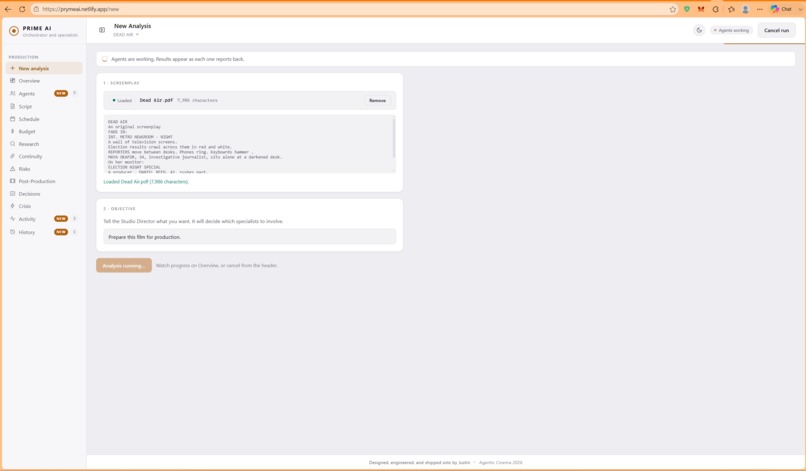Open the Copilot Chat button

pyautogui.click(x=781, y=9)
